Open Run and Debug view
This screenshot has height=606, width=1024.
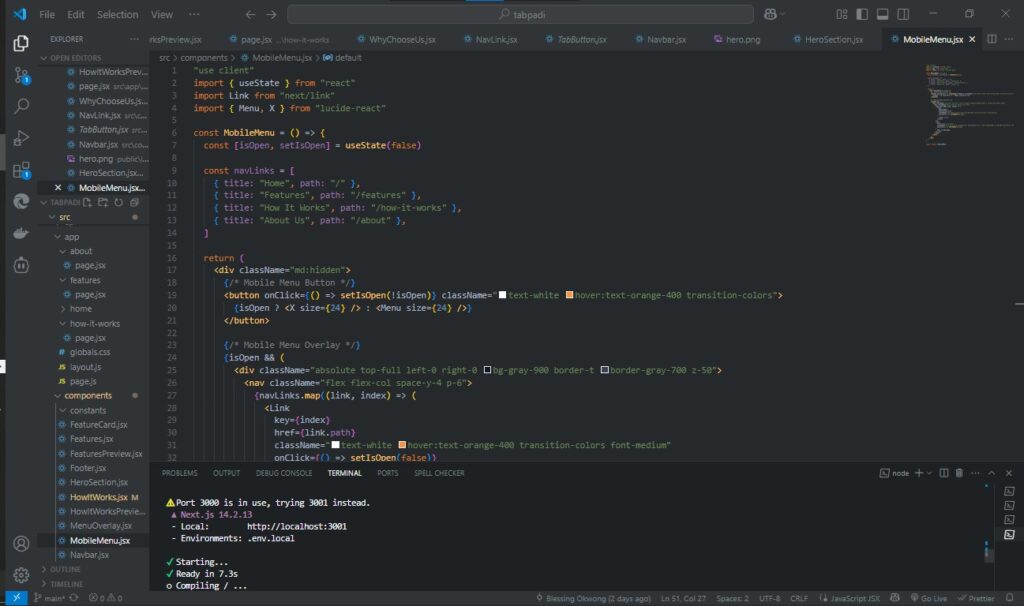(x=21, y=138)
